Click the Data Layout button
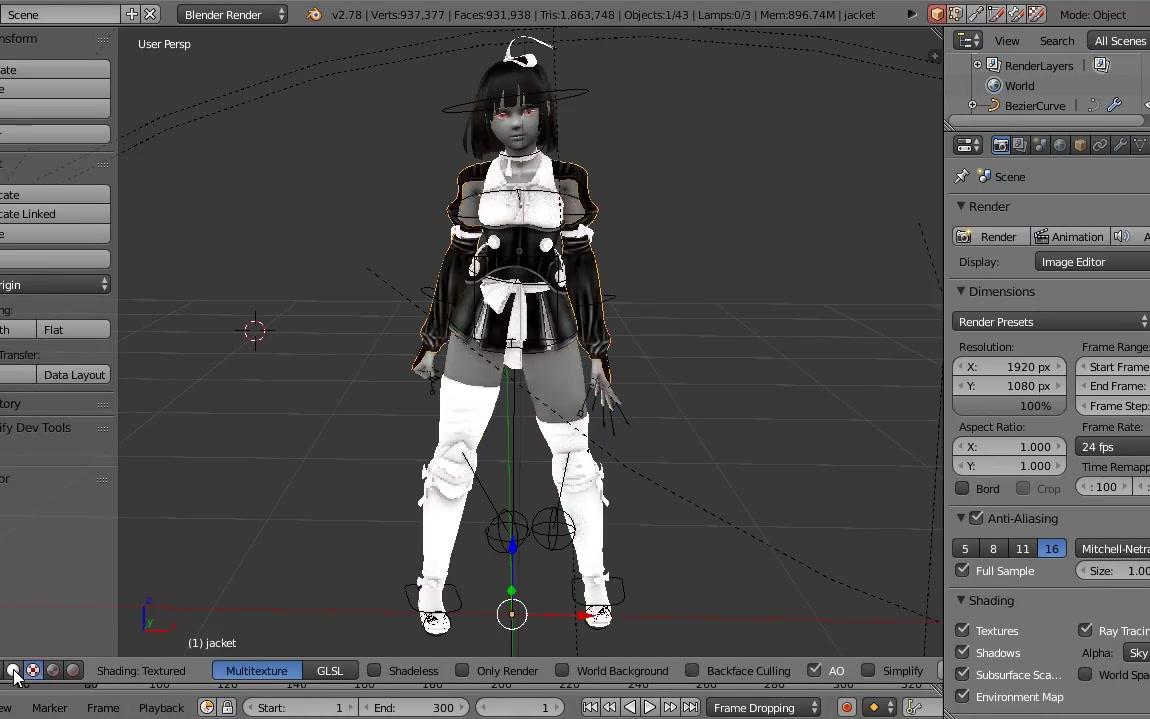 point(73,374)
